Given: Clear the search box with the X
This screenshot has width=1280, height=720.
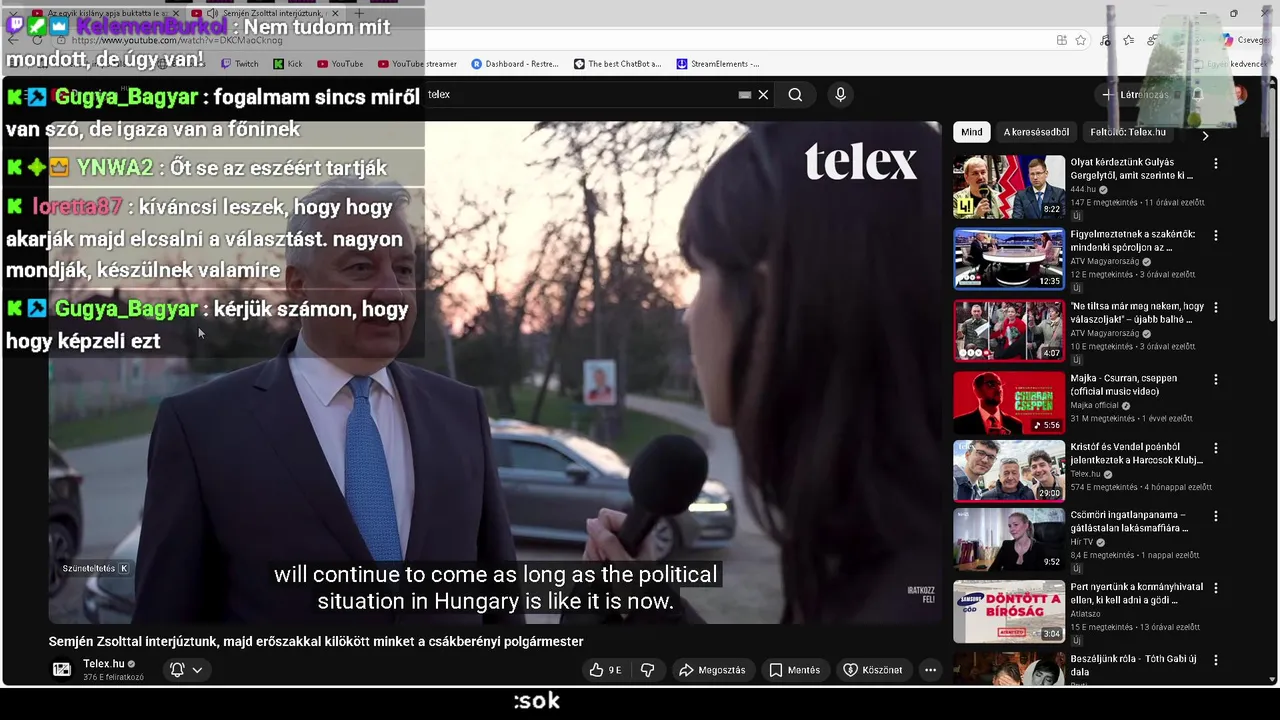Looking at the screenshot, I should click(763, 95).
